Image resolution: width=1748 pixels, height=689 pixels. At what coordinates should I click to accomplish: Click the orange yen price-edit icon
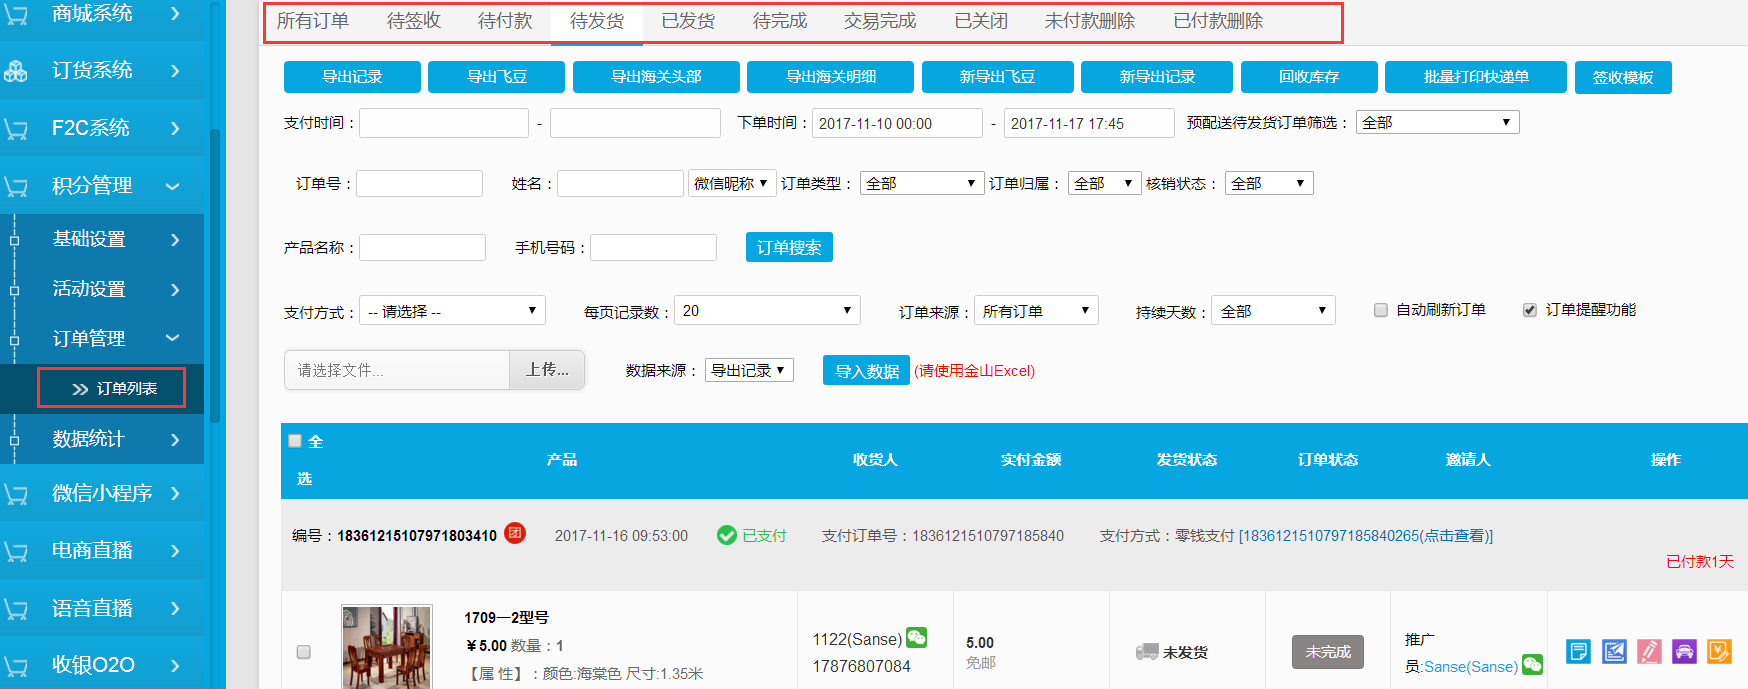(x=1719, y=652)
